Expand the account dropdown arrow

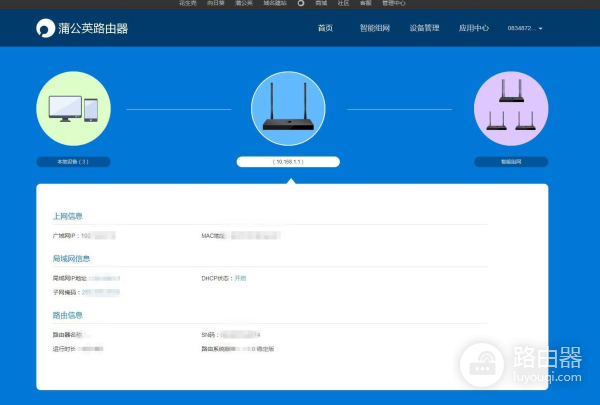pos(541,29)
